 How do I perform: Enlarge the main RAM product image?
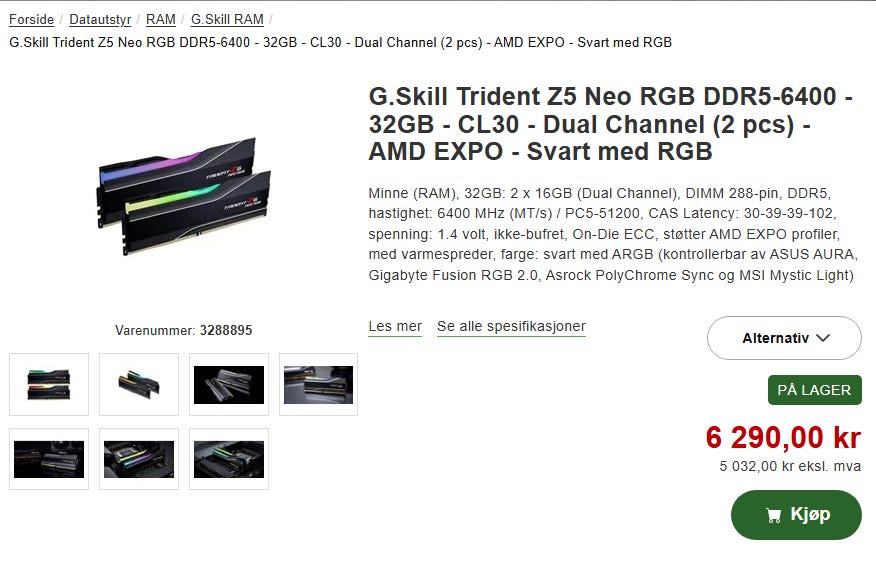point(184,196)
